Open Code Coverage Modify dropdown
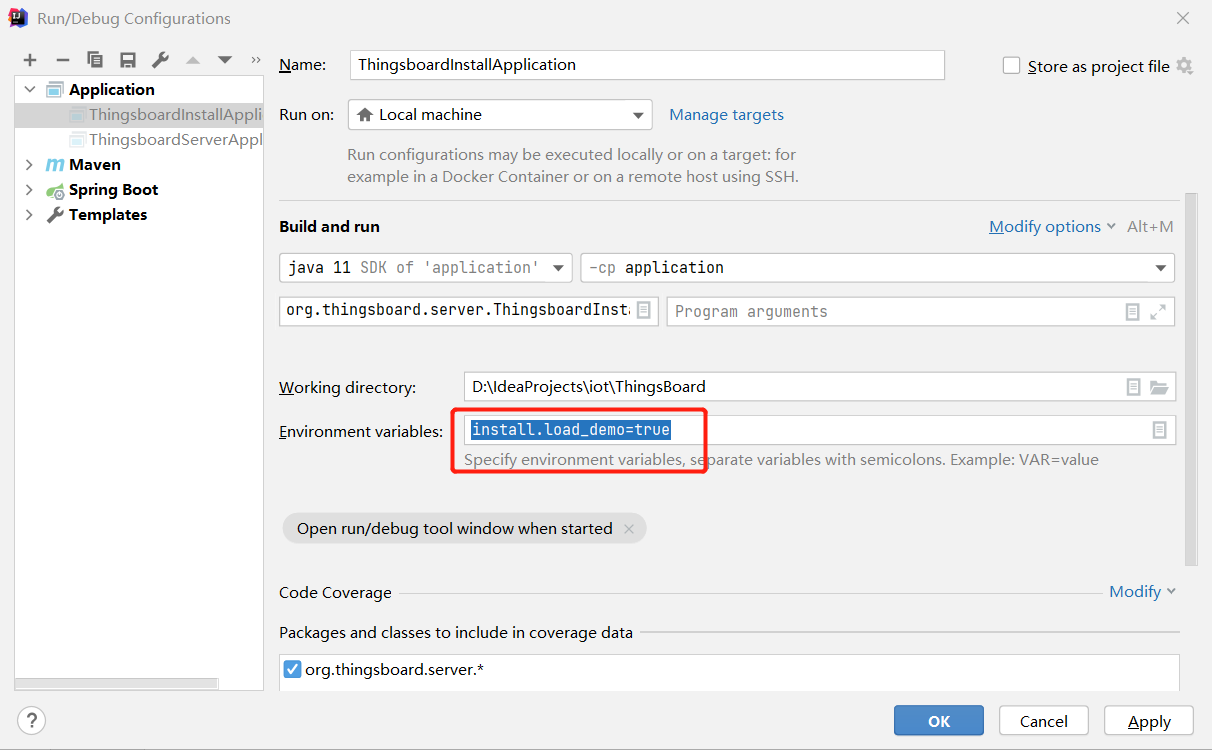1212x750 pixels. pyautogui.click(x=1142, y=592)
